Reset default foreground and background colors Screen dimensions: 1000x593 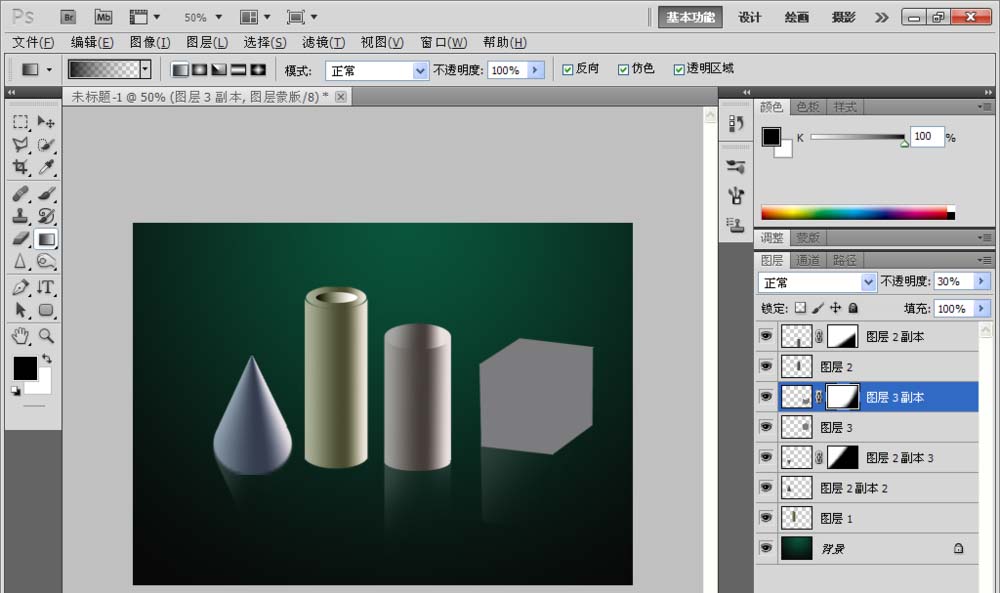tap(16, 391)
